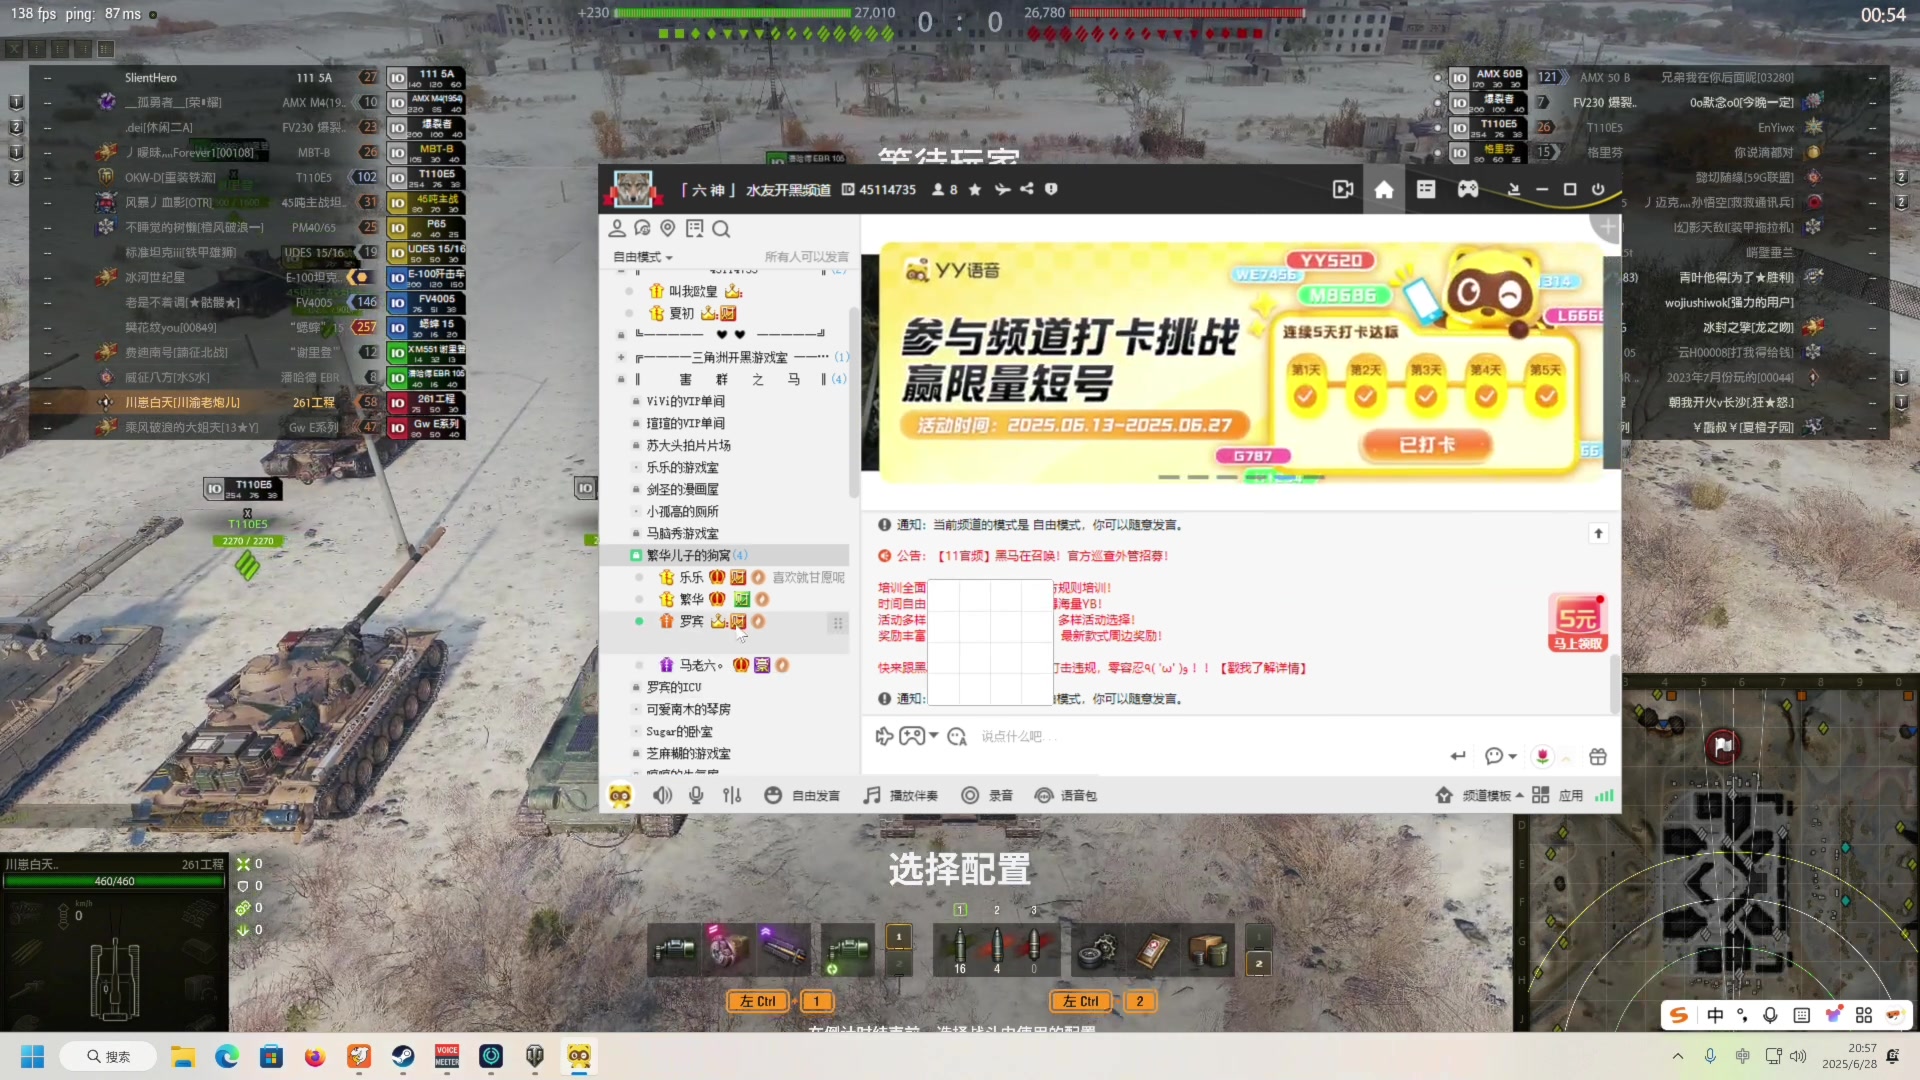The height and width of the screenshot is (1080, 1920).
Task: Open the 频道模板 template menu
Action: pyautogui.click(x=1479, y=796)
